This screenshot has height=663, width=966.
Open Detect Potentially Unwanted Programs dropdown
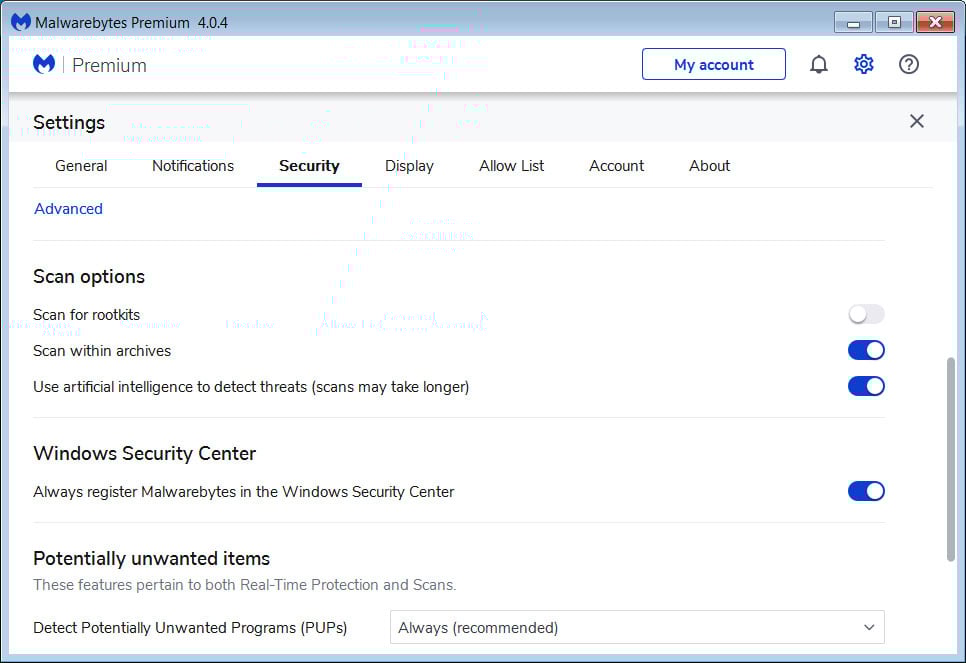[637, 627]
